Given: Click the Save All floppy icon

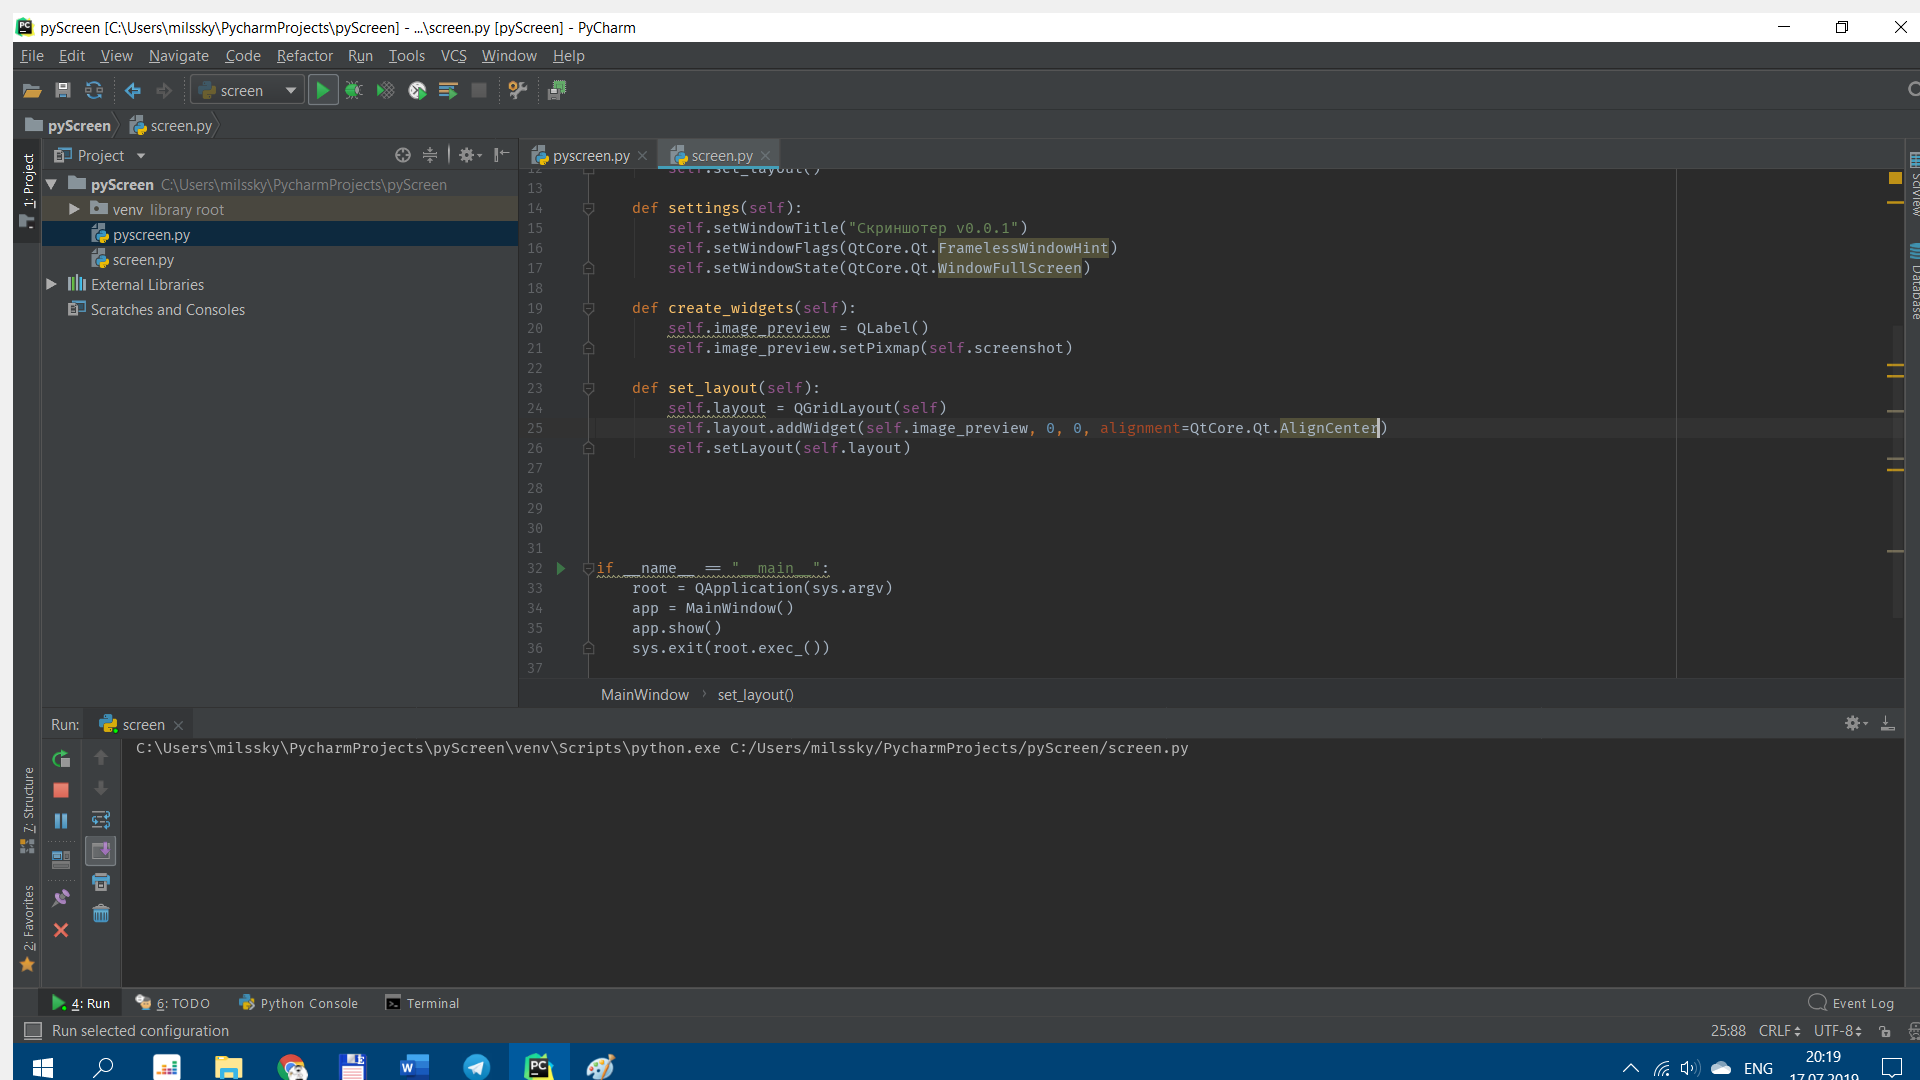Looking at the screenshot, I should point(63,91).
